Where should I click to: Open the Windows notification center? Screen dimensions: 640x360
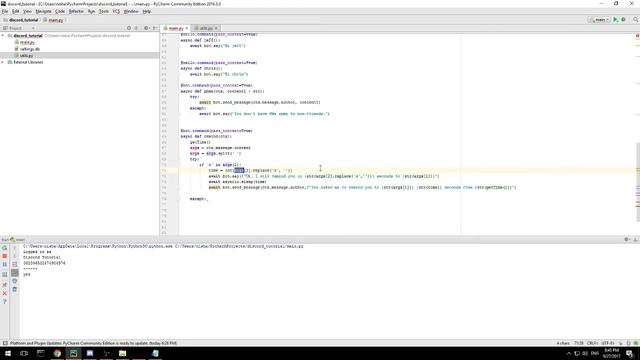click(629, 353)
